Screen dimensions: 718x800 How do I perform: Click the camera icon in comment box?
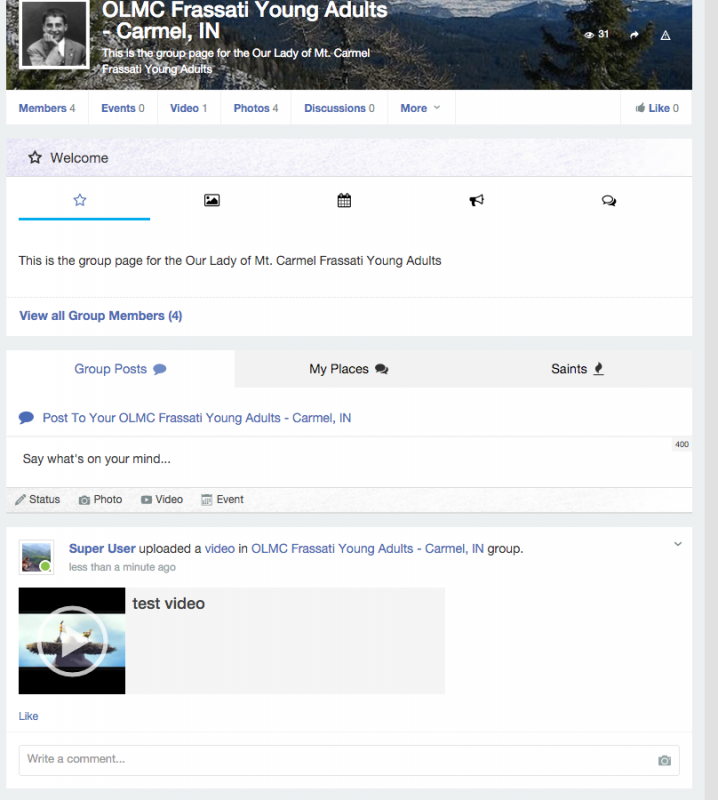click(664, 760)
